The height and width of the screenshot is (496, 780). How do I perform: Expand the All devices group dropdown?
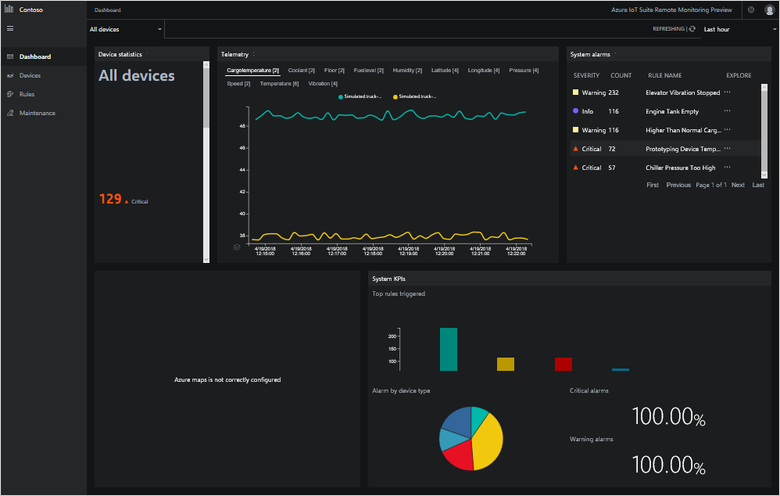coord(160,30)
